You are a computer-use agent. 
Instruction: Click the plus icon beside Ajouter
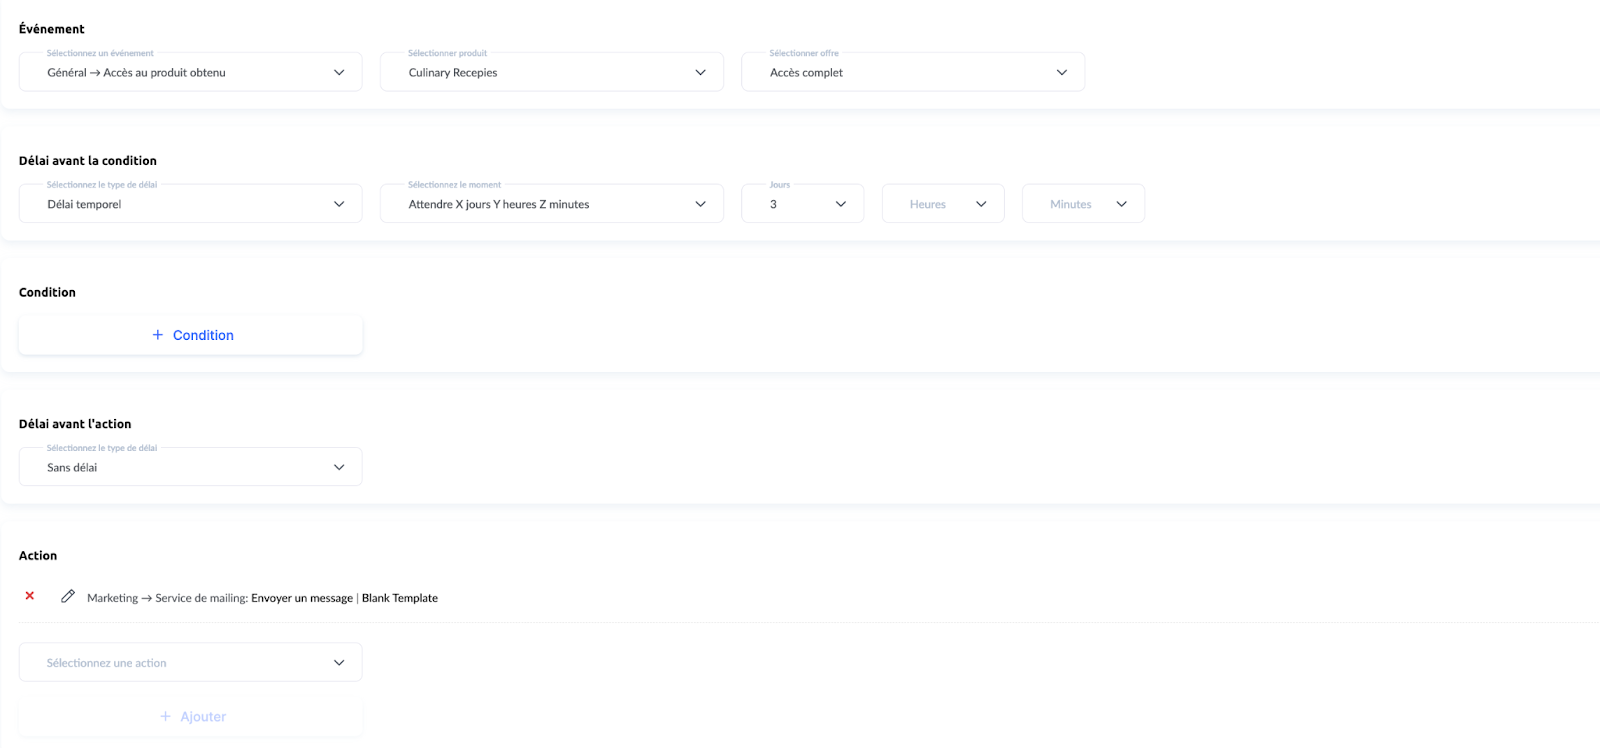pyautogui.click(x=165, y=717)
